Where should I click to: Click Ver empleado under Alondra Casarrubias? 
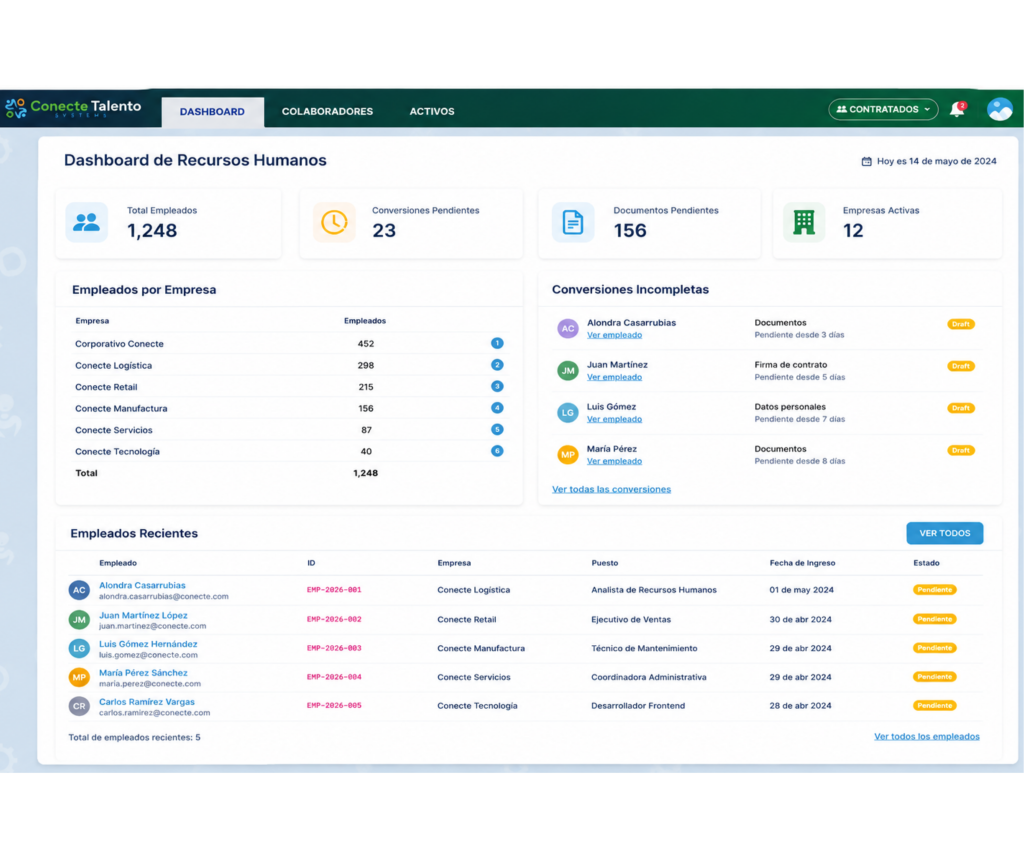click(x=614, y=335)
